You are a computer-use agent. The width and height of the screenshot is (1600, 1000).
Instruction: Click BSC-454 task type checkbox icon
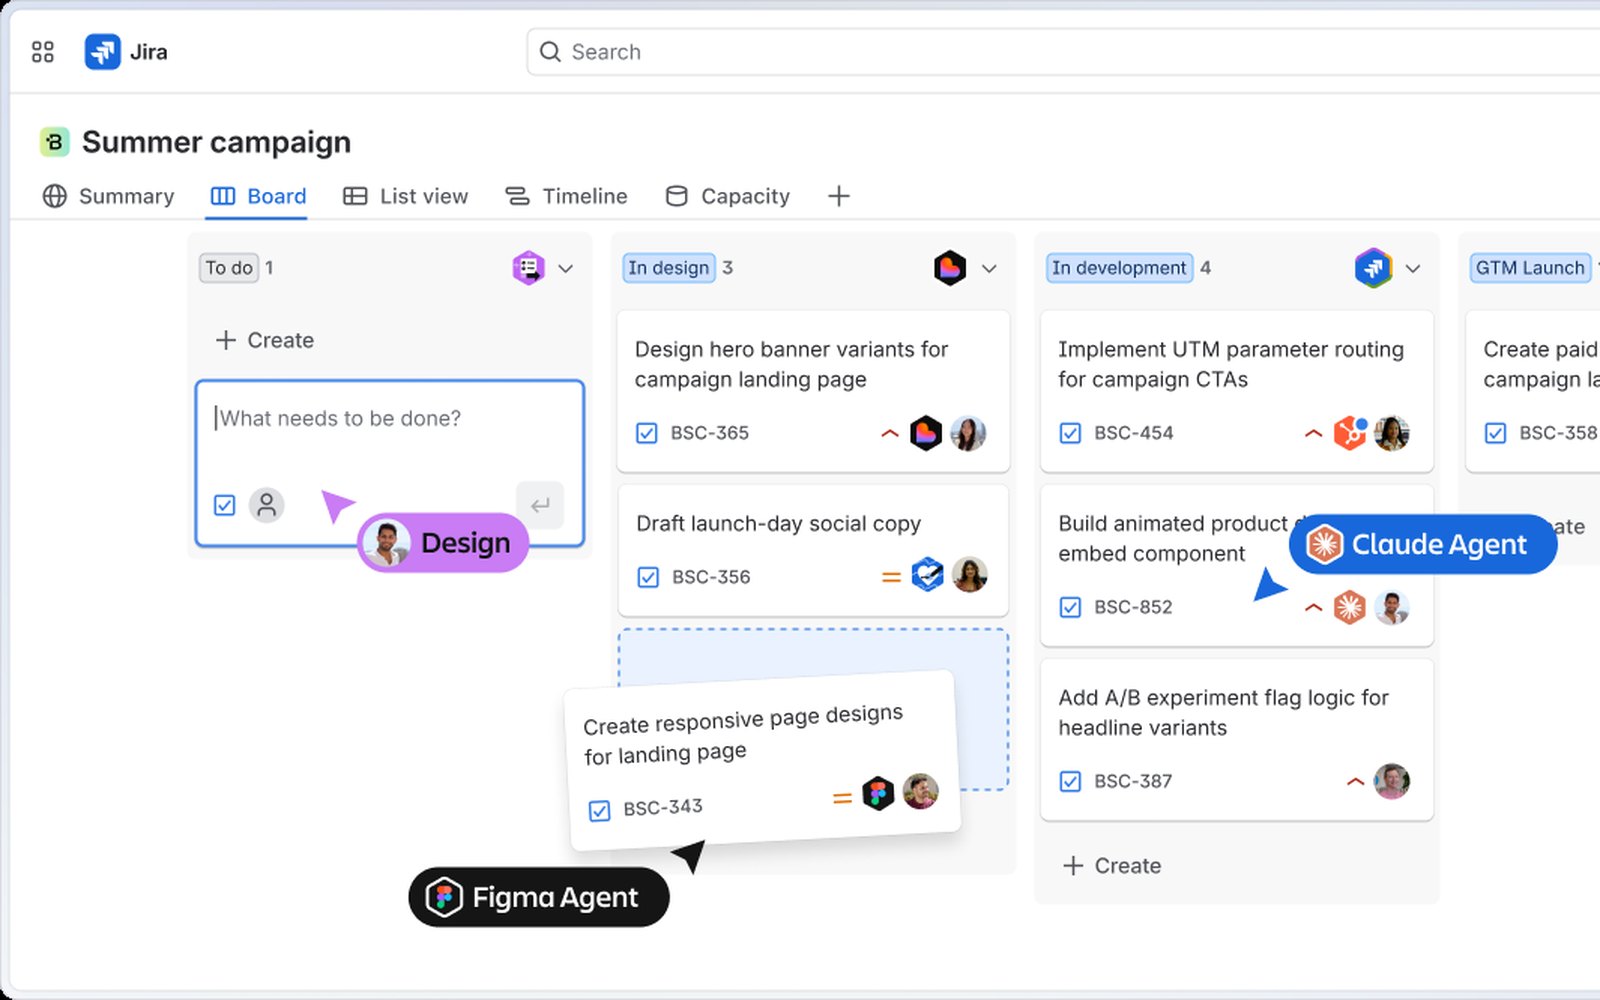[x=1070, y=433]
